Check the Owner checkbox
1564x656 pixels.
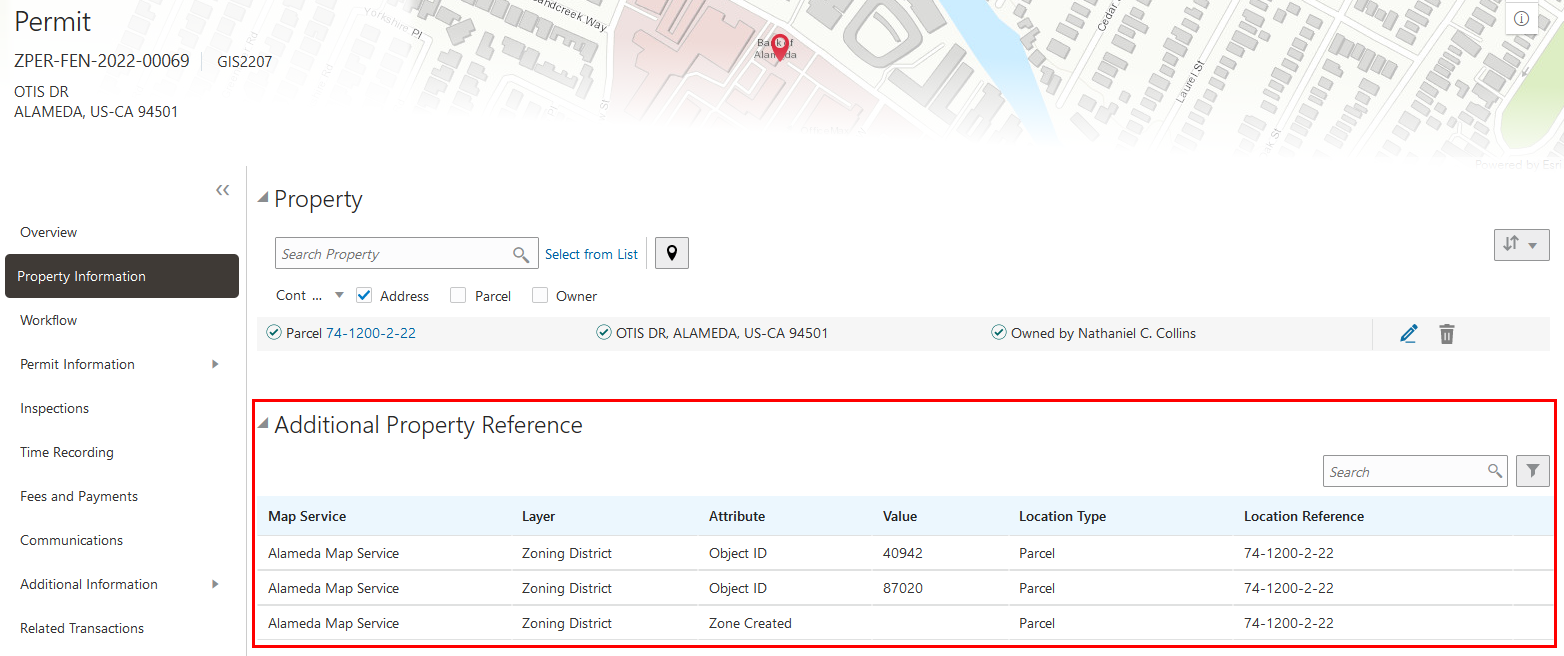[540, 296]
